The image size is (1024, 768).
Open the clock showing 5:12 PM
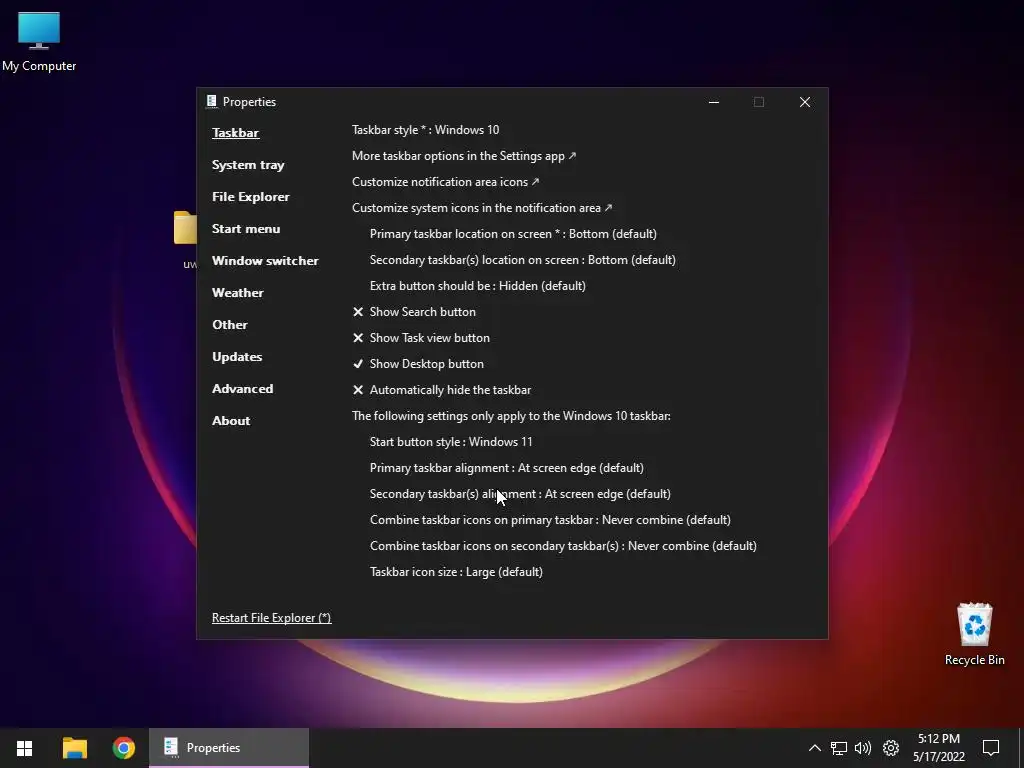point(938,748)
